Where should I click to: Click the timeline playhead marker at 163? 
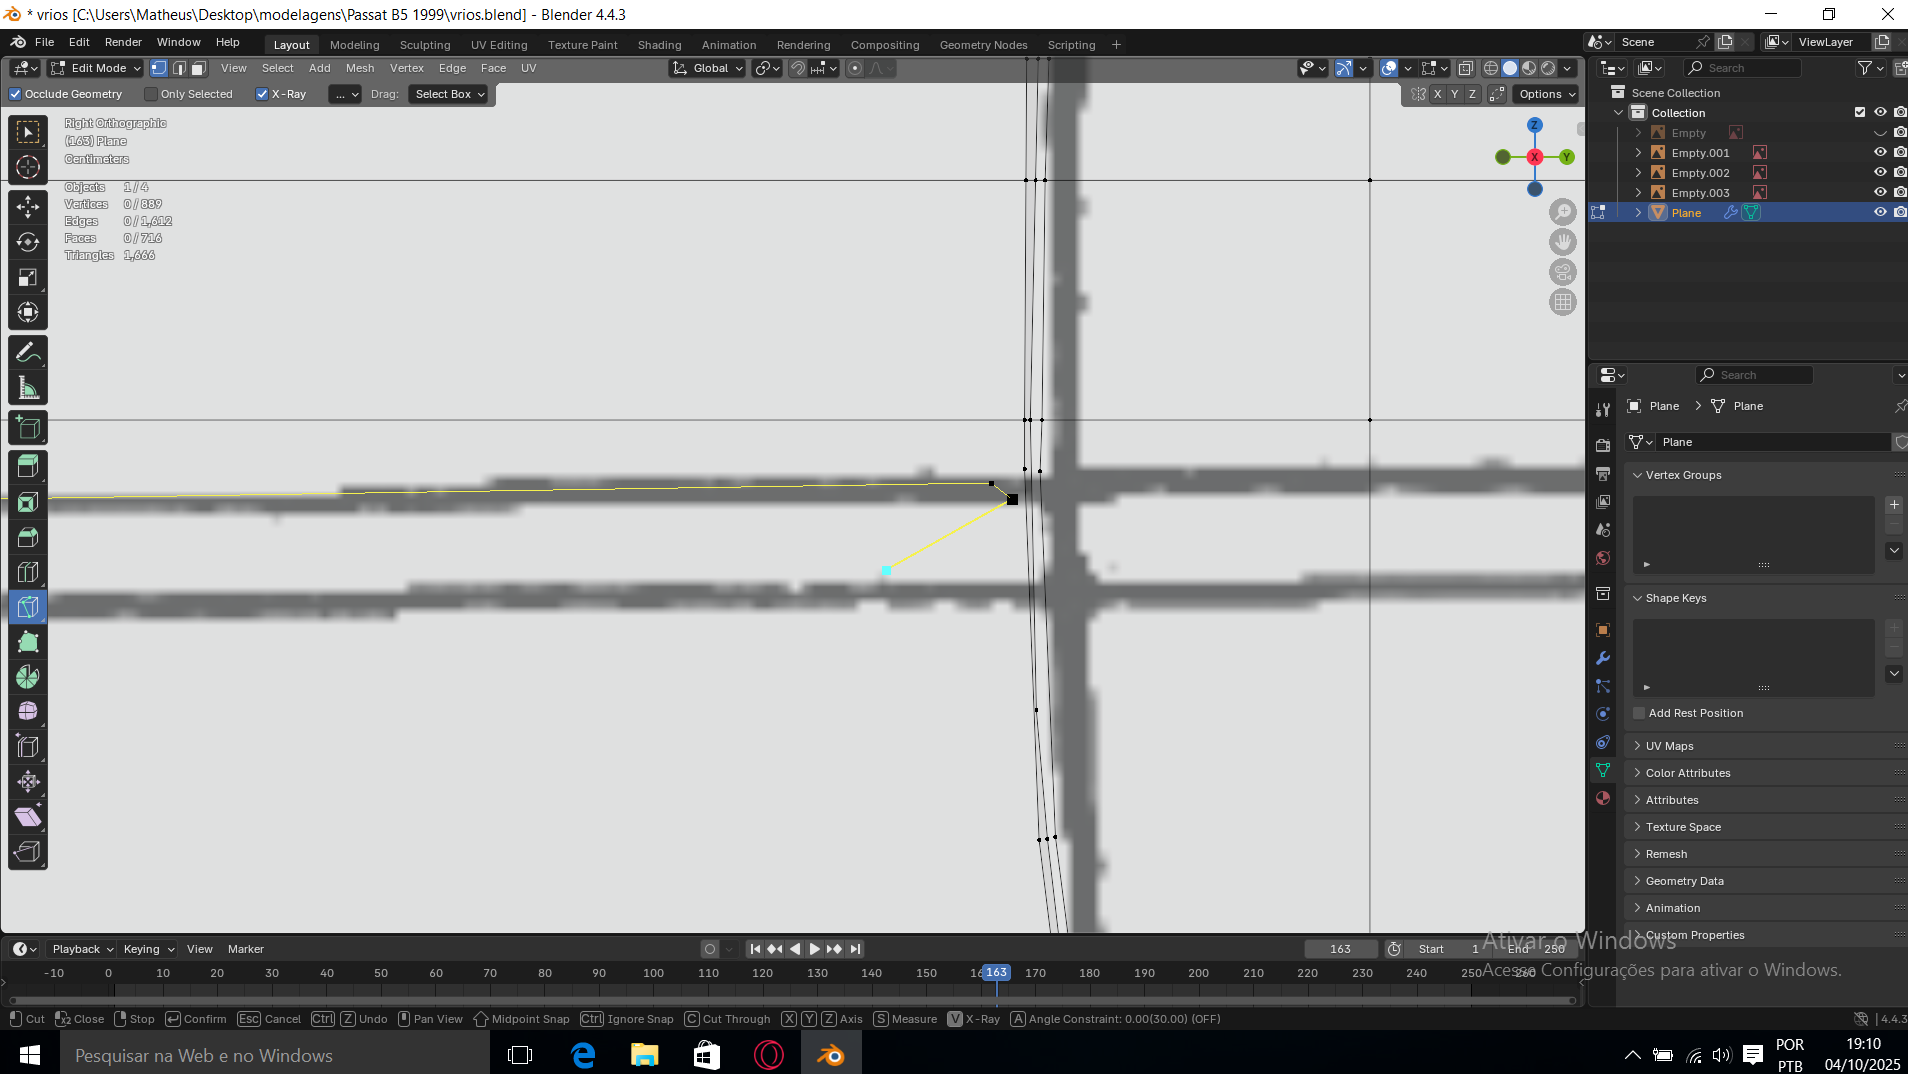[x=996, y=972]
